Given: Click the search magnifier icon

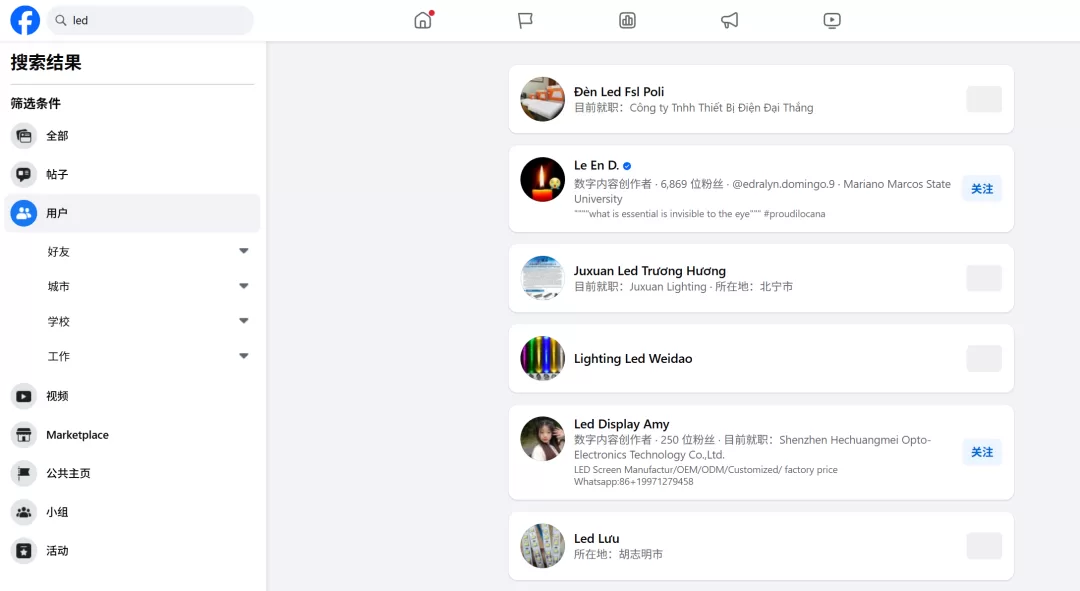Looking at the screenshot, I should click(x=61, y=21).
